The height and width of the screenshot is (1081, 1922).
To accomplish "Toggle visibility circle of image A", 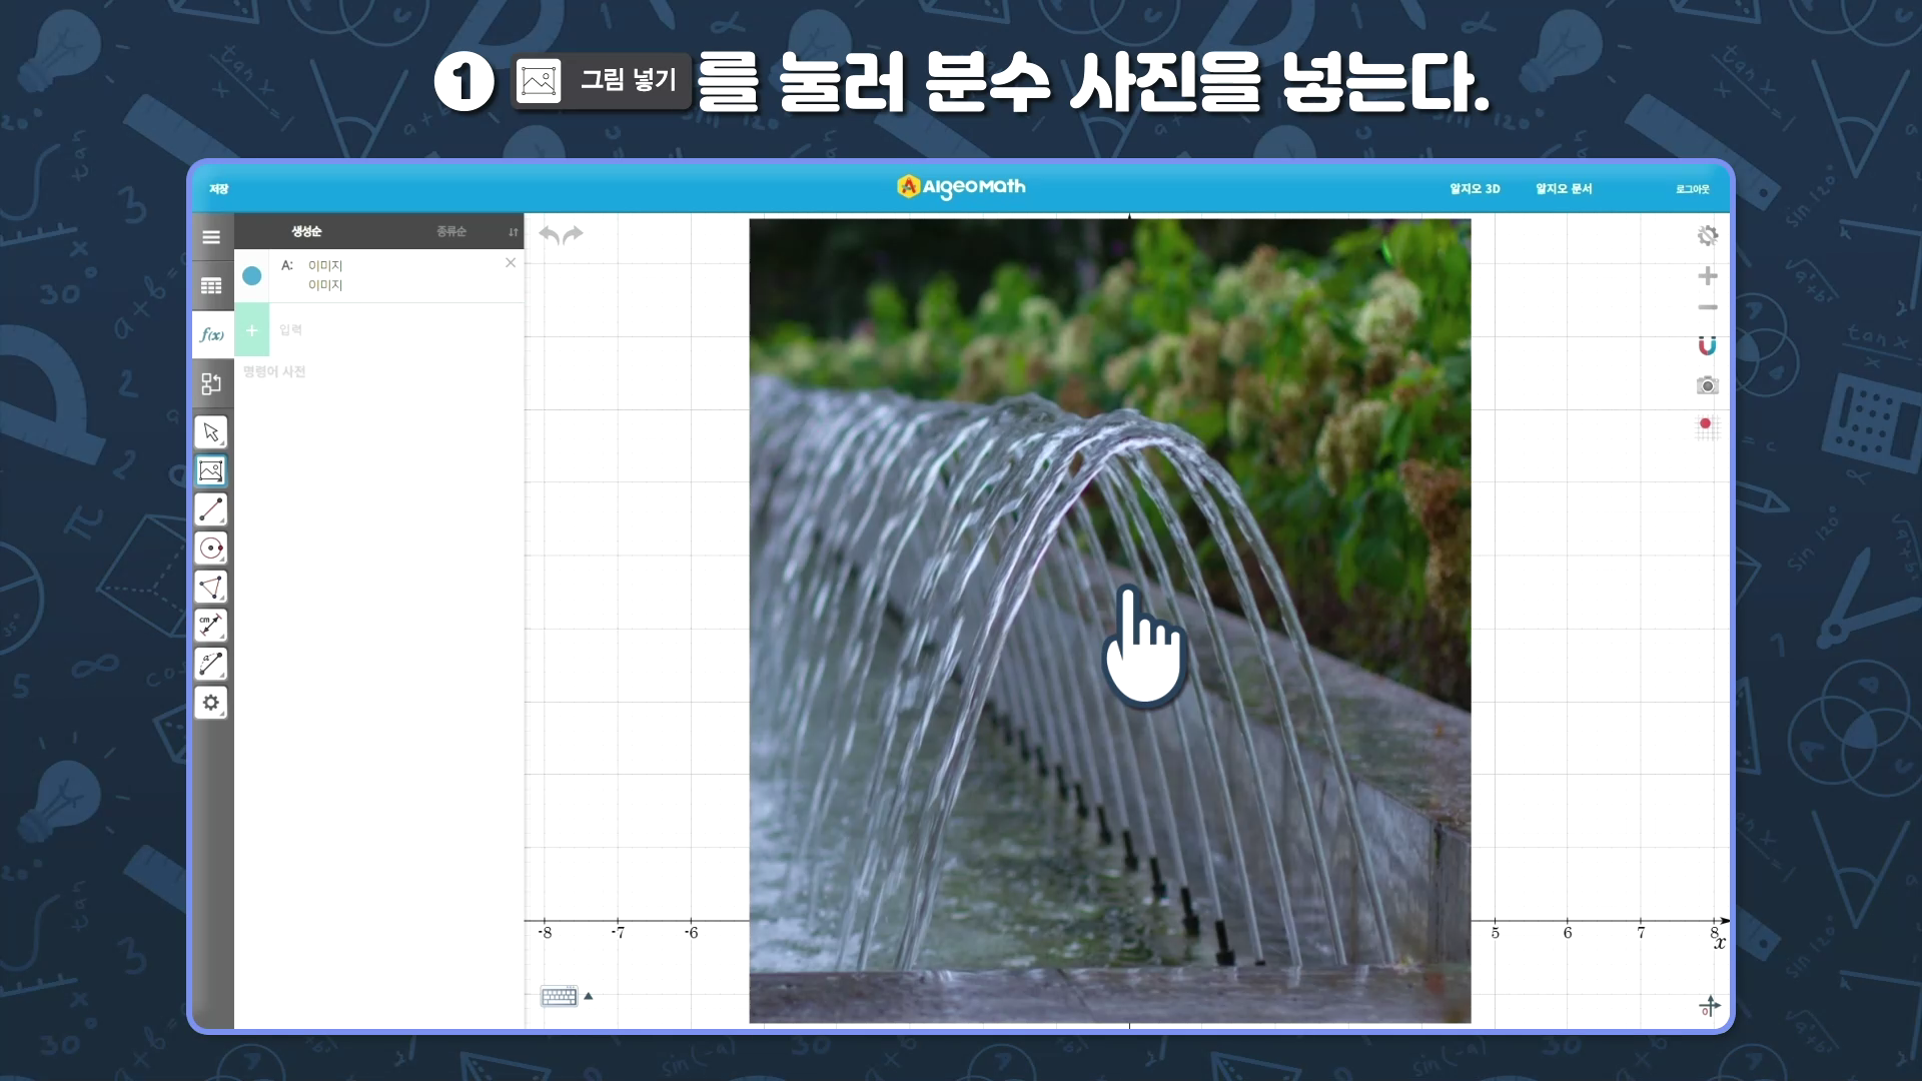I will (252, 275).
